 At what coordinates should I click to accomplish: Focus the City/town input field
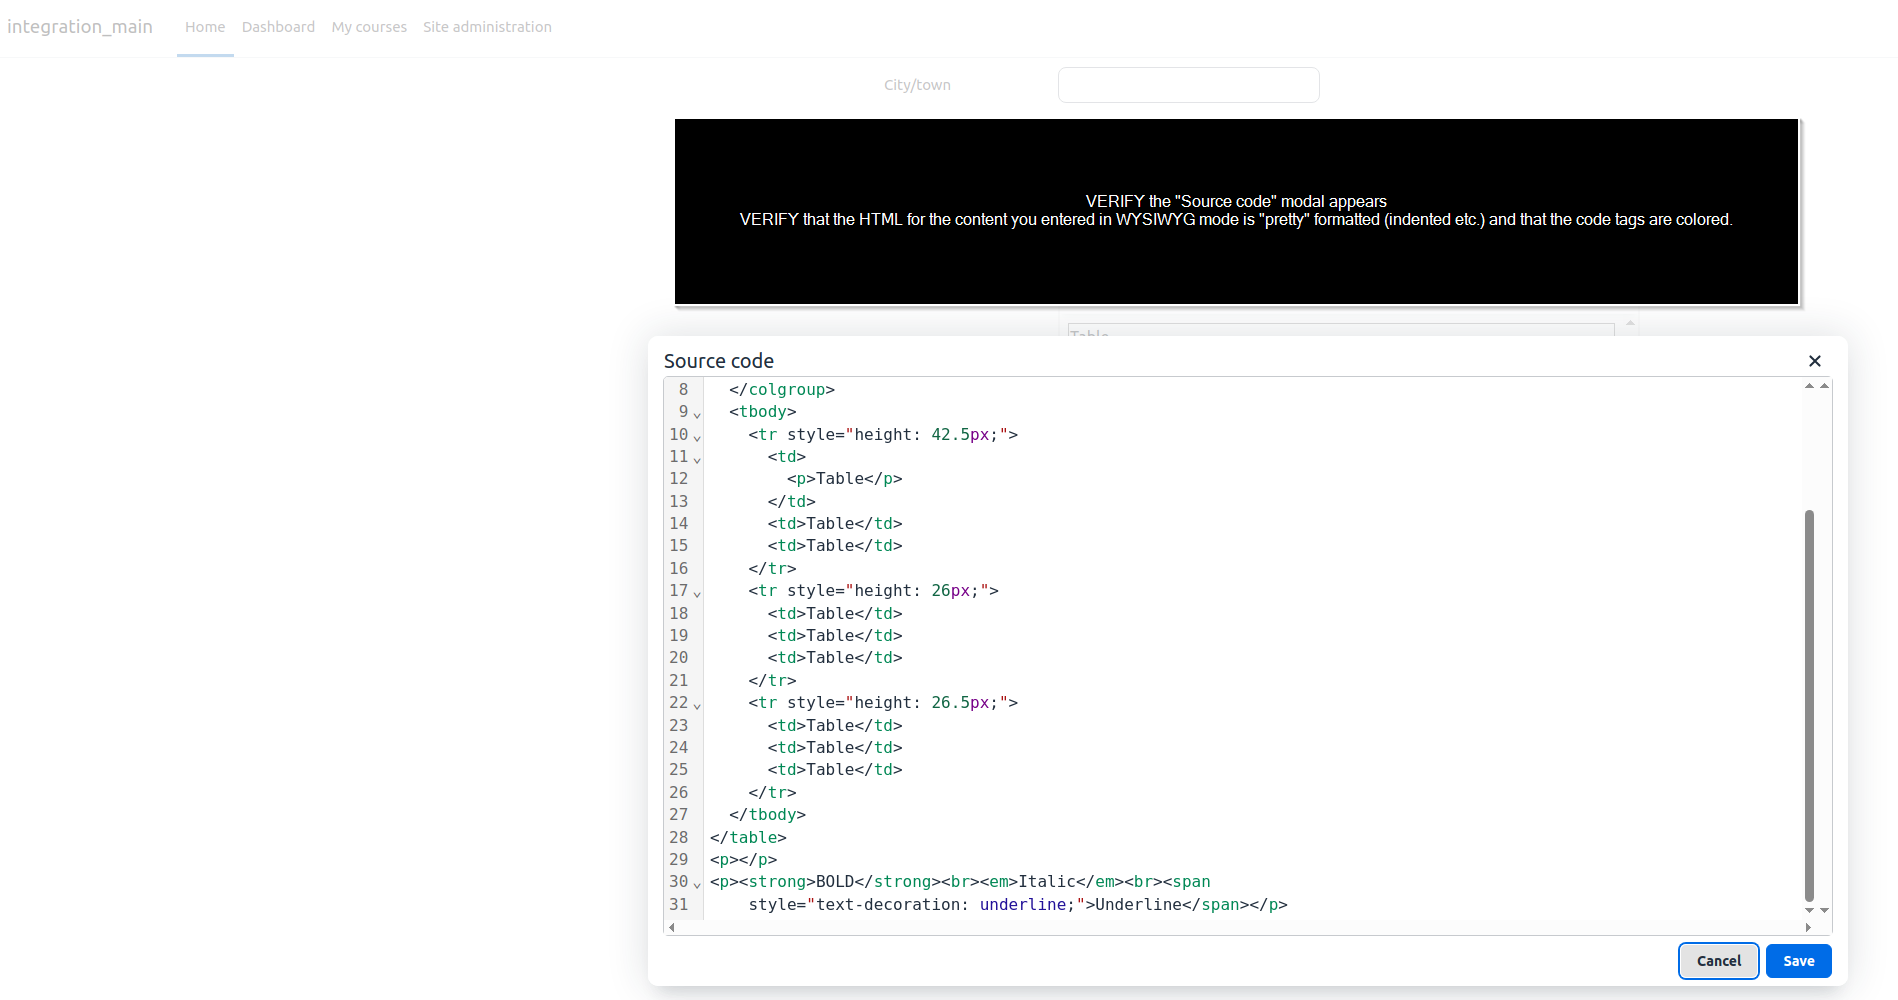(1188, 85)
